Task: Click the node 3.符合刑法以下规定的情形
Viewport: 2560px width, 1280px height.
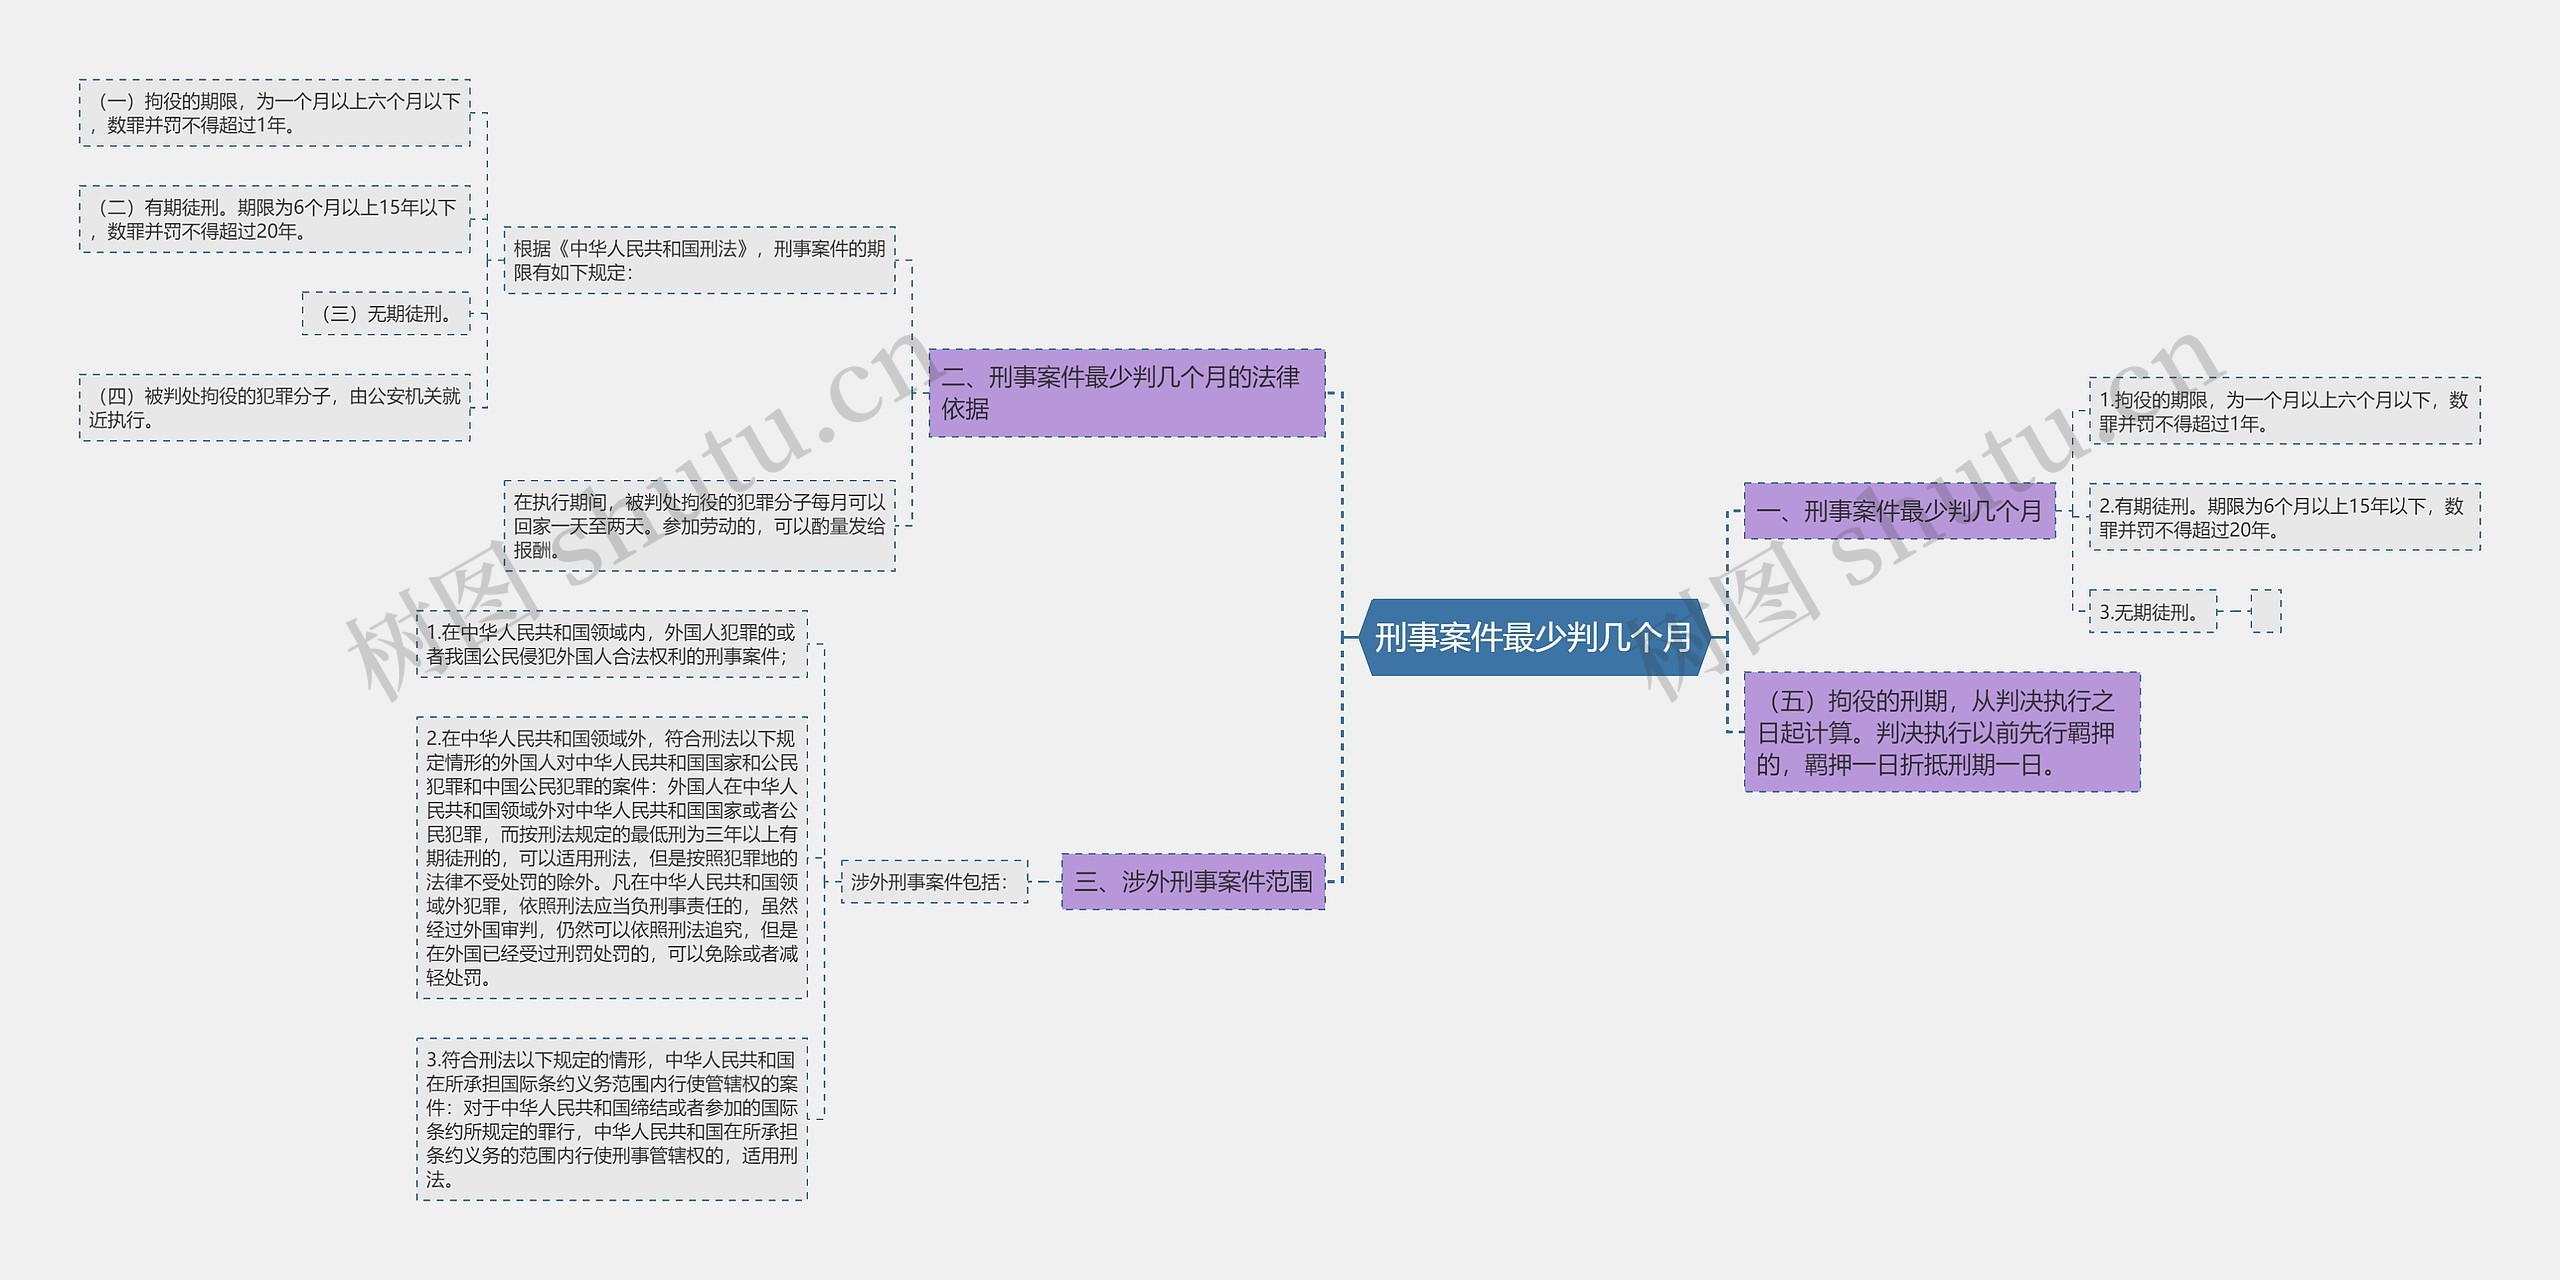Action: coord(612,1119)
